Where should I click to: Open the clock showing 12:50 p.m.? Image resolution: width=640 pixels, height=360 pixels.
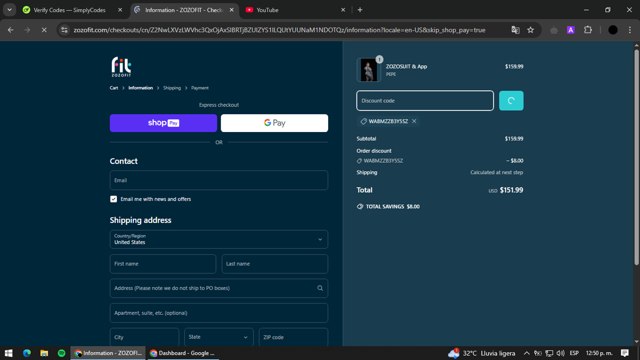pyautogui.click(x=599, y=353)
